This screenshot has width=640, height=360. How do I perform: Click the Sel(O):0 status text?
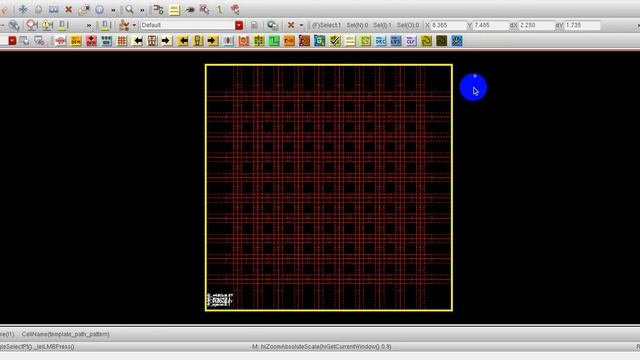click(408, 25)
